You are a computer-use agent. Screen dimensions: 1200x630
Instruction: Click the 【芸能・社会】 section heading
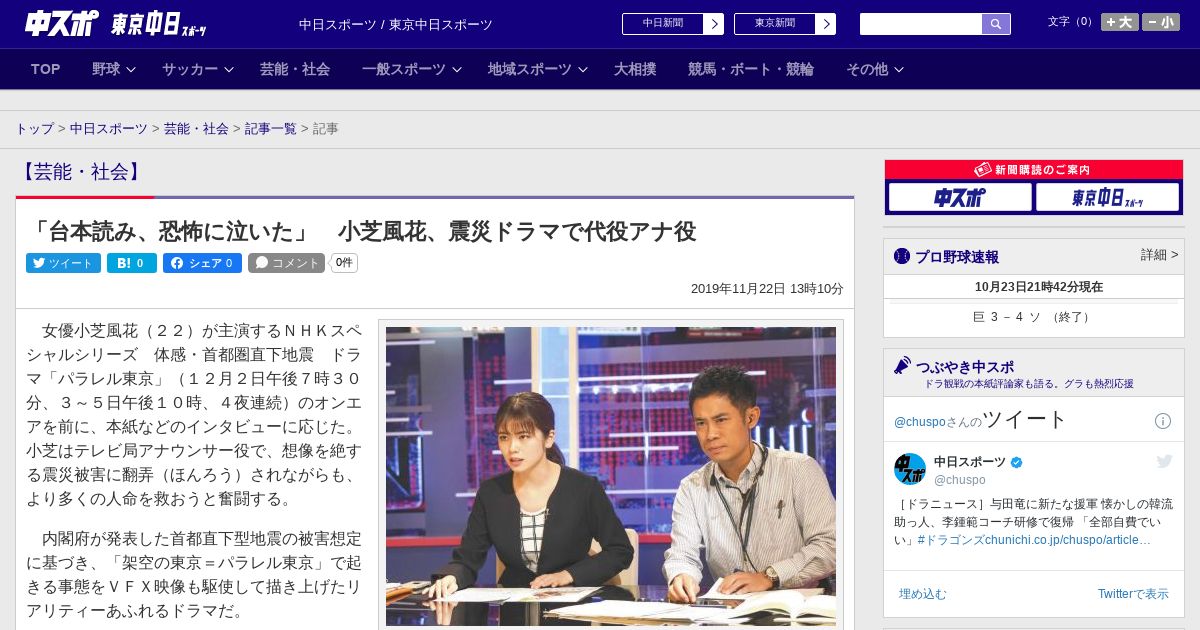click(x=81, y=172)
